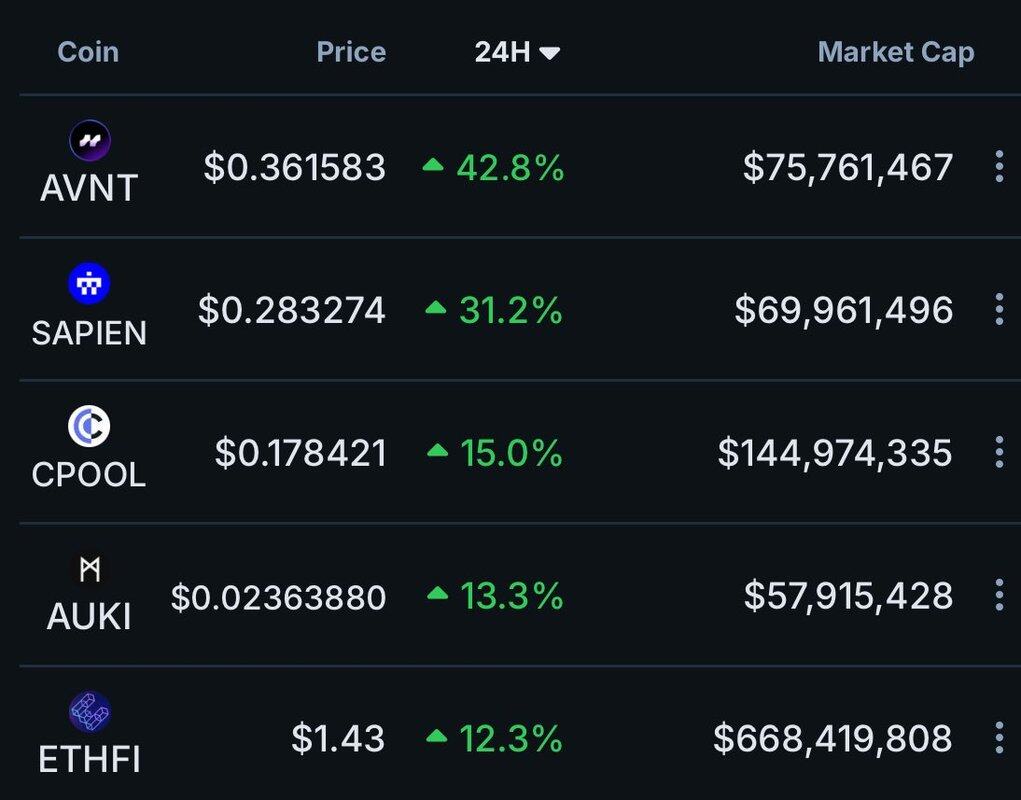Image resolution: width=1021 pixels, height=800 pixels.
Task: Select the ETHFI price $1.43
Action: click(x=338, y=738)
